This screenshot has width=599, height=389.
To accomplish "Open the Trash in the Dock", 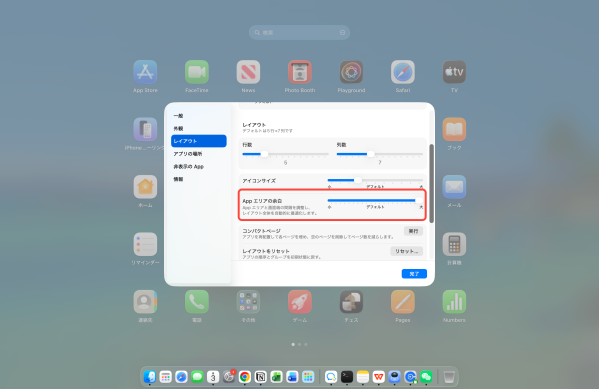I will (449, 377).
